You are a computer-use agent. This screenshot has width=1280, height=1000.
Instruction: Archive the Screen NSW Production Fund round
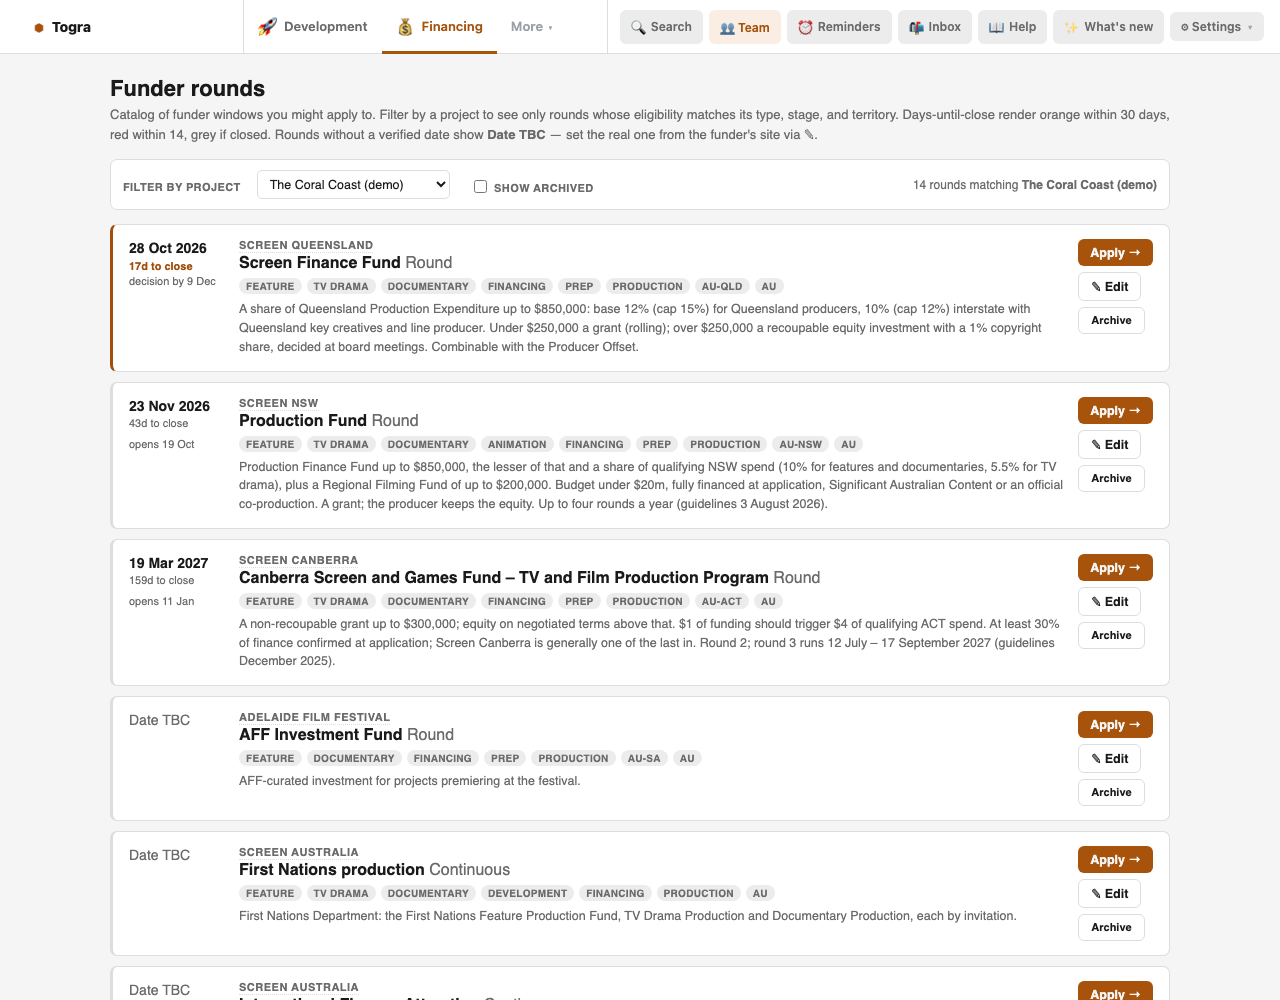(1111, 478)
